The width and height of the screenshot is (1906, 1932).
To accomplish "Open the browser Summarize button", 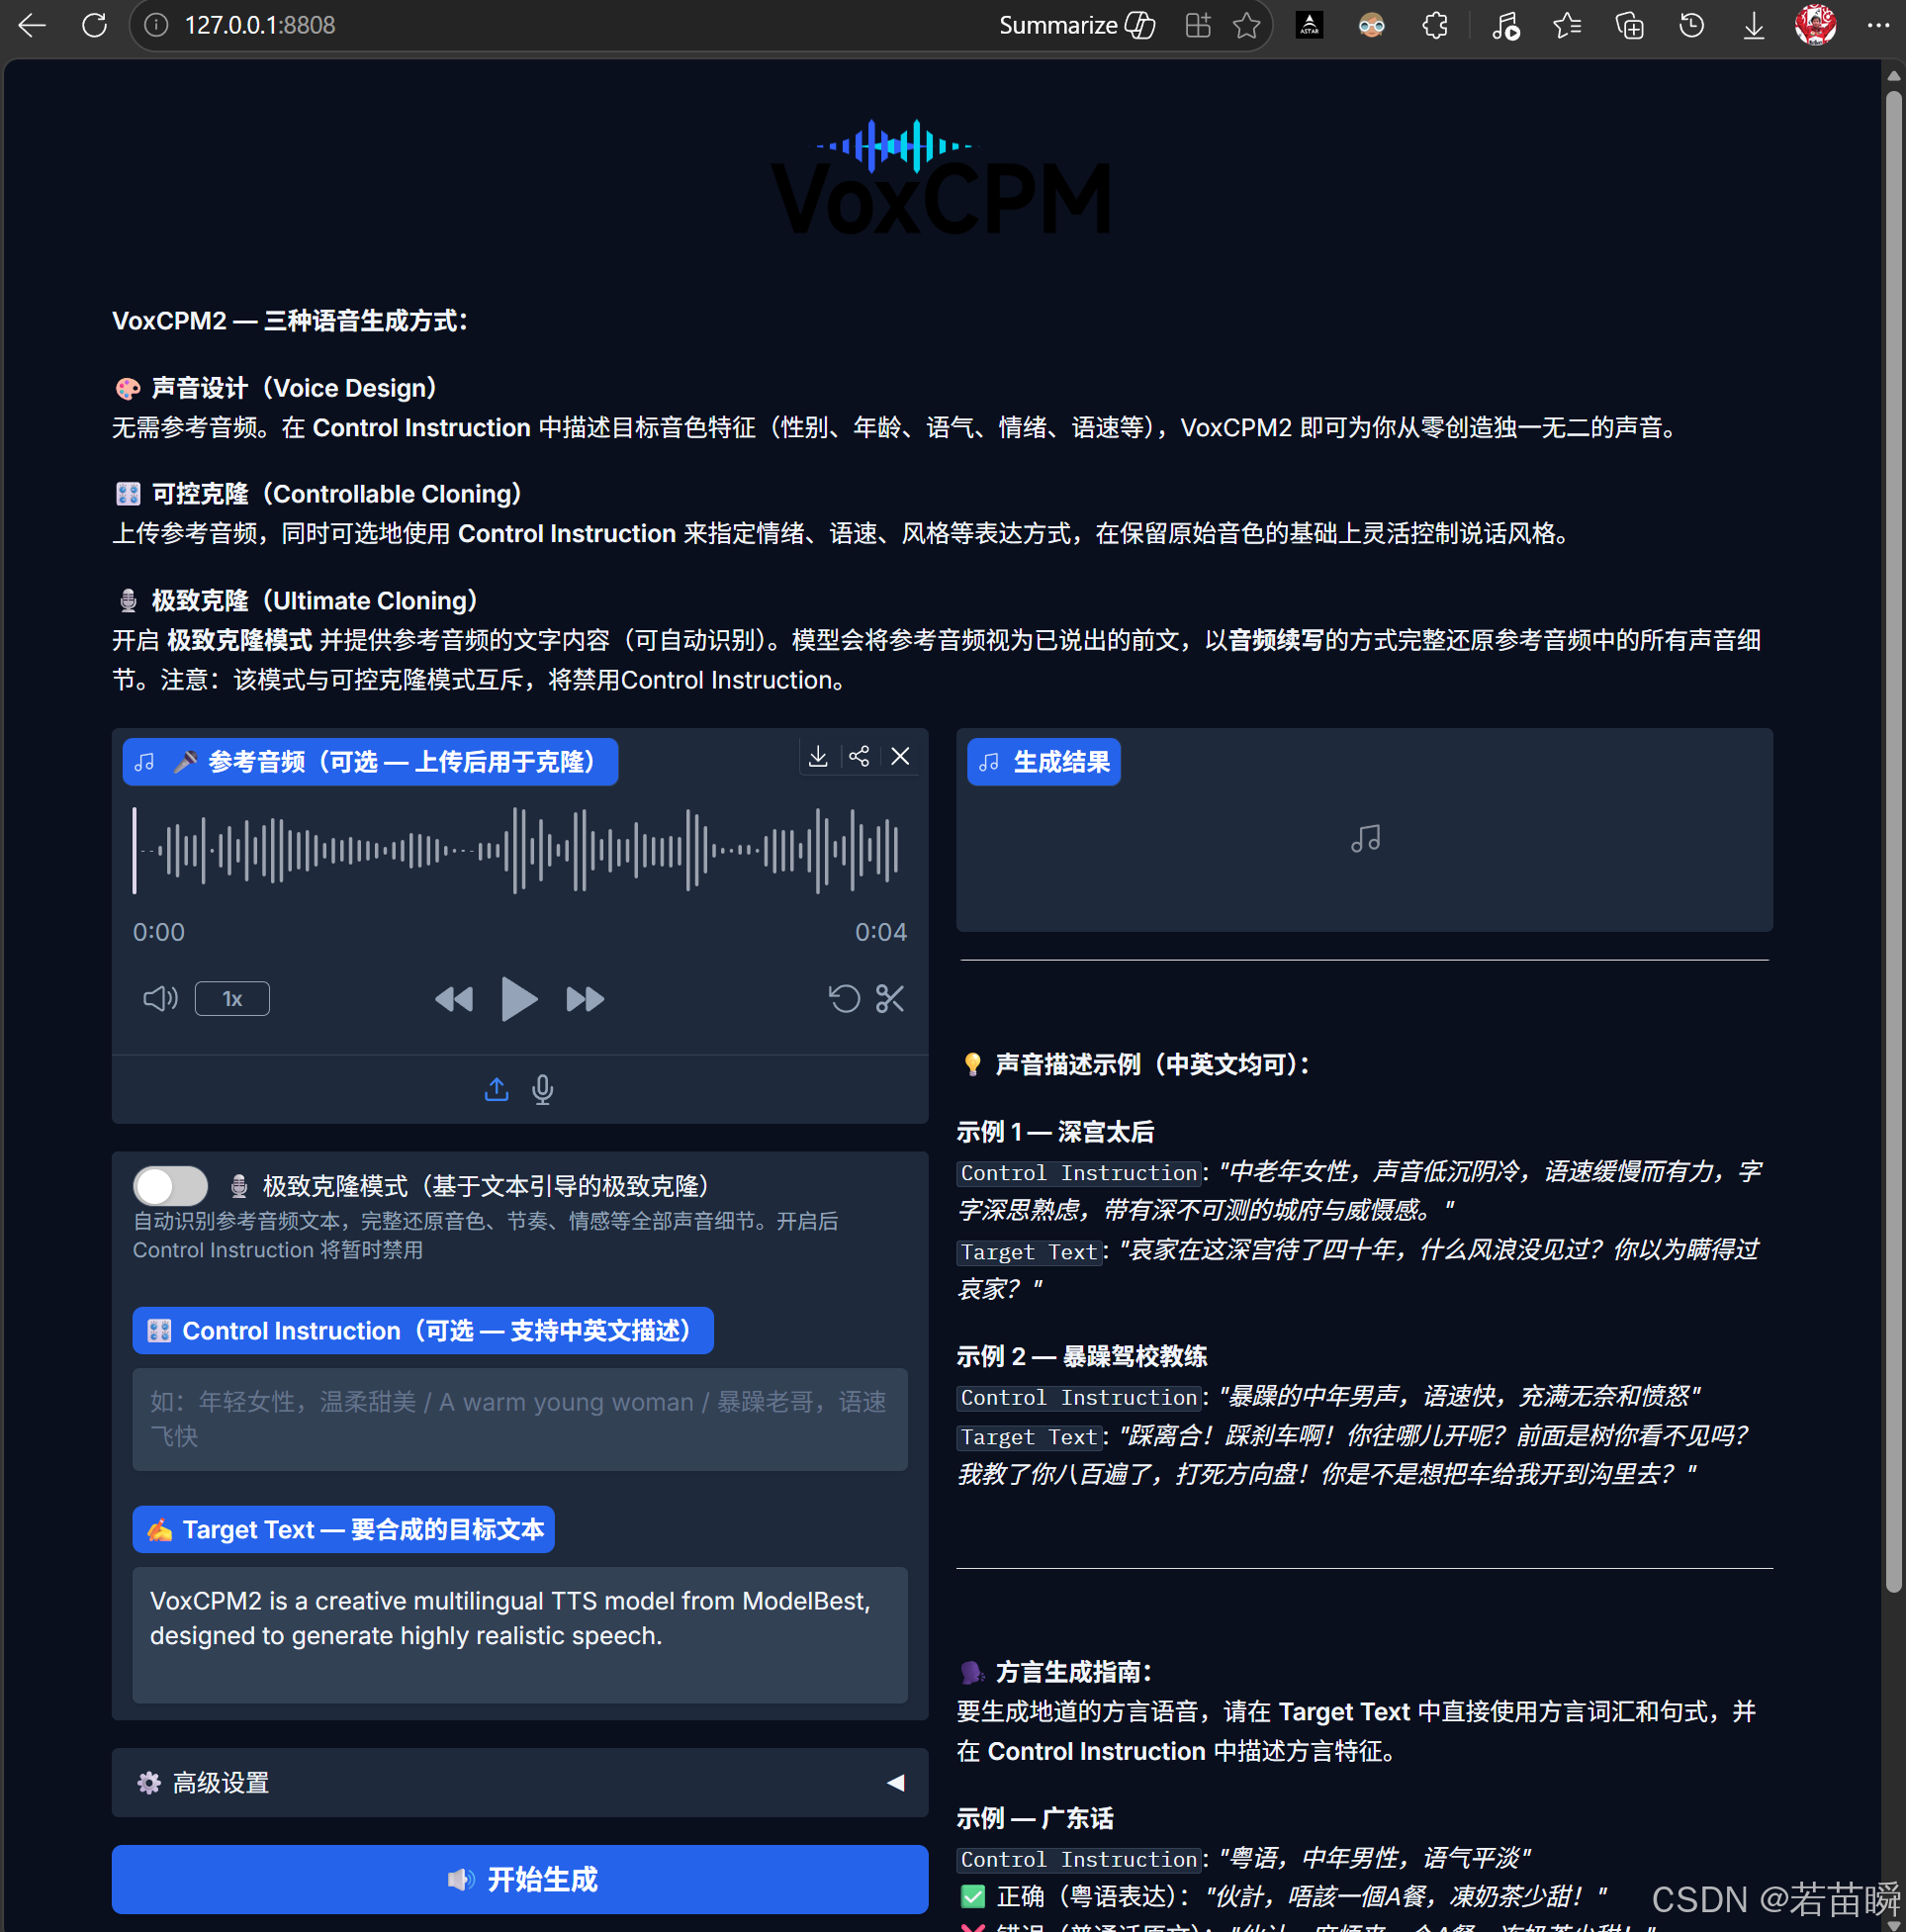I will (x=1076, y=26).
